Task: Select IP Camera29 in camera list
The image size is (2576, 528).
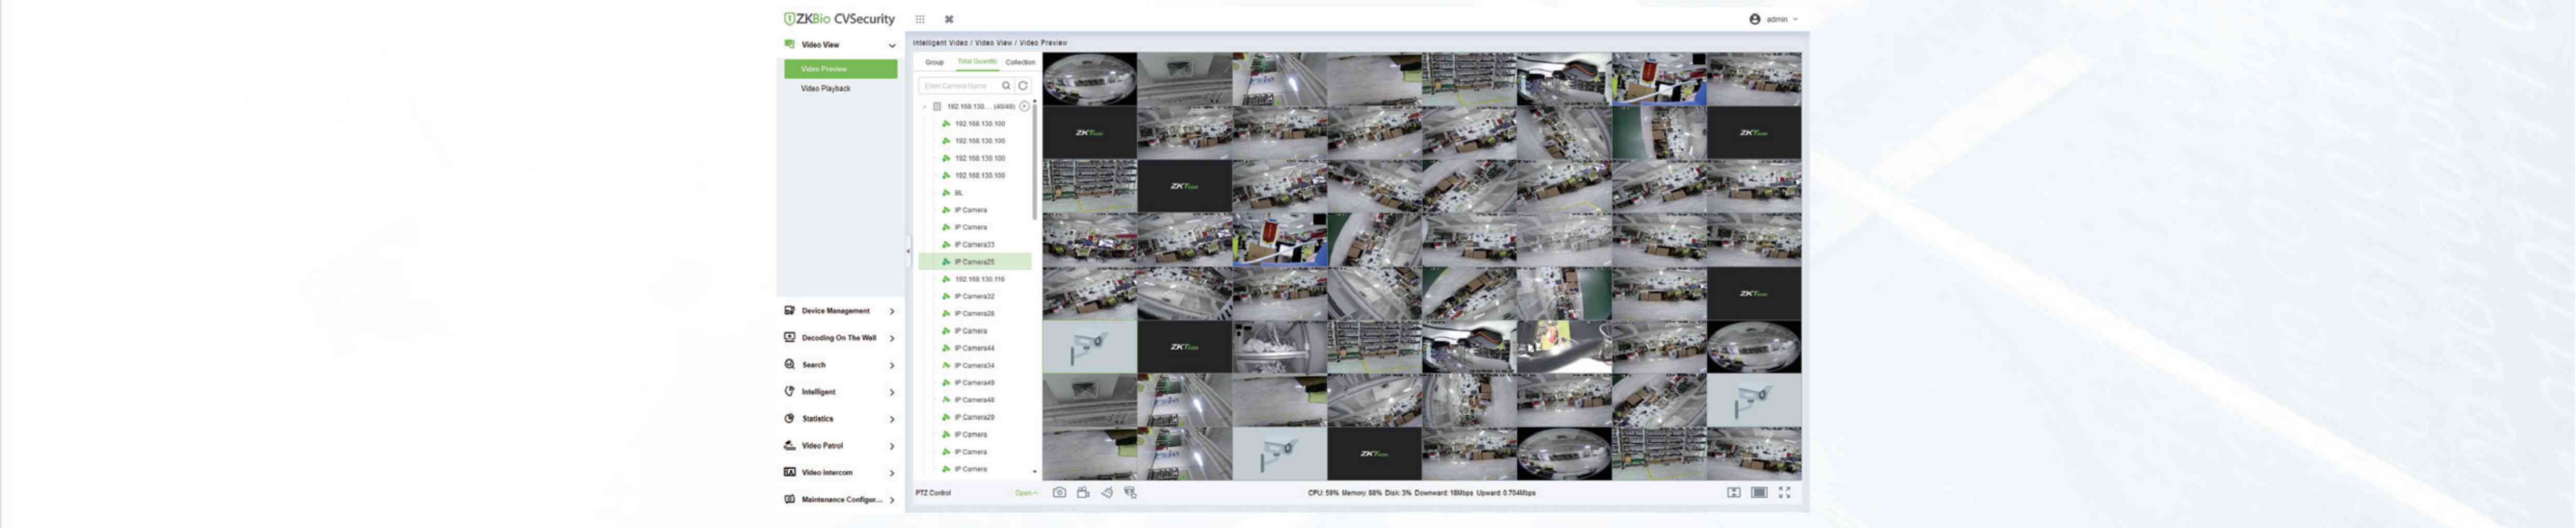Action: pyautogui.click(x=974, y=417)
